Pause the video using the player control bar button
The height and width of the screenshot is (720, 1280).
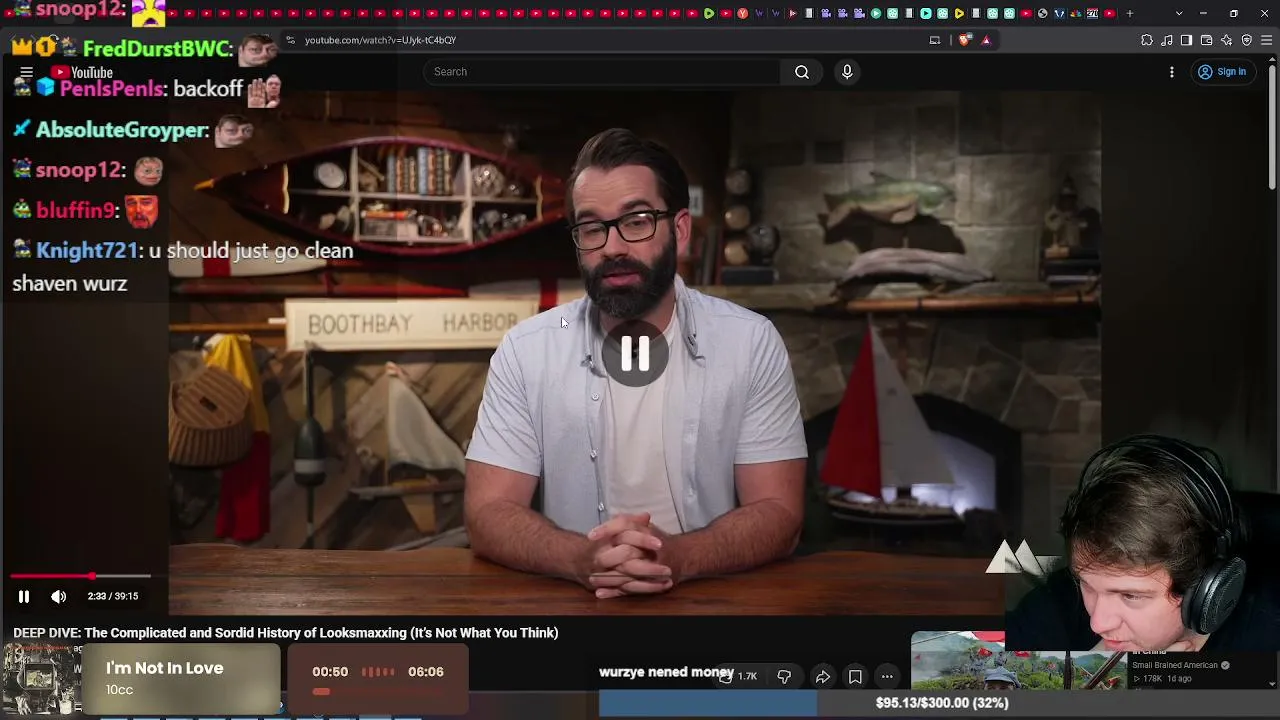click(24, 597)
